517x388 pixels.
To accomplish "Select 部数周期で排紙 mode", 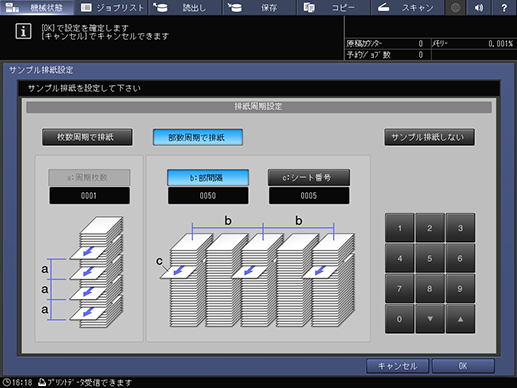I will pyautogui.click(x=198, y=137).
